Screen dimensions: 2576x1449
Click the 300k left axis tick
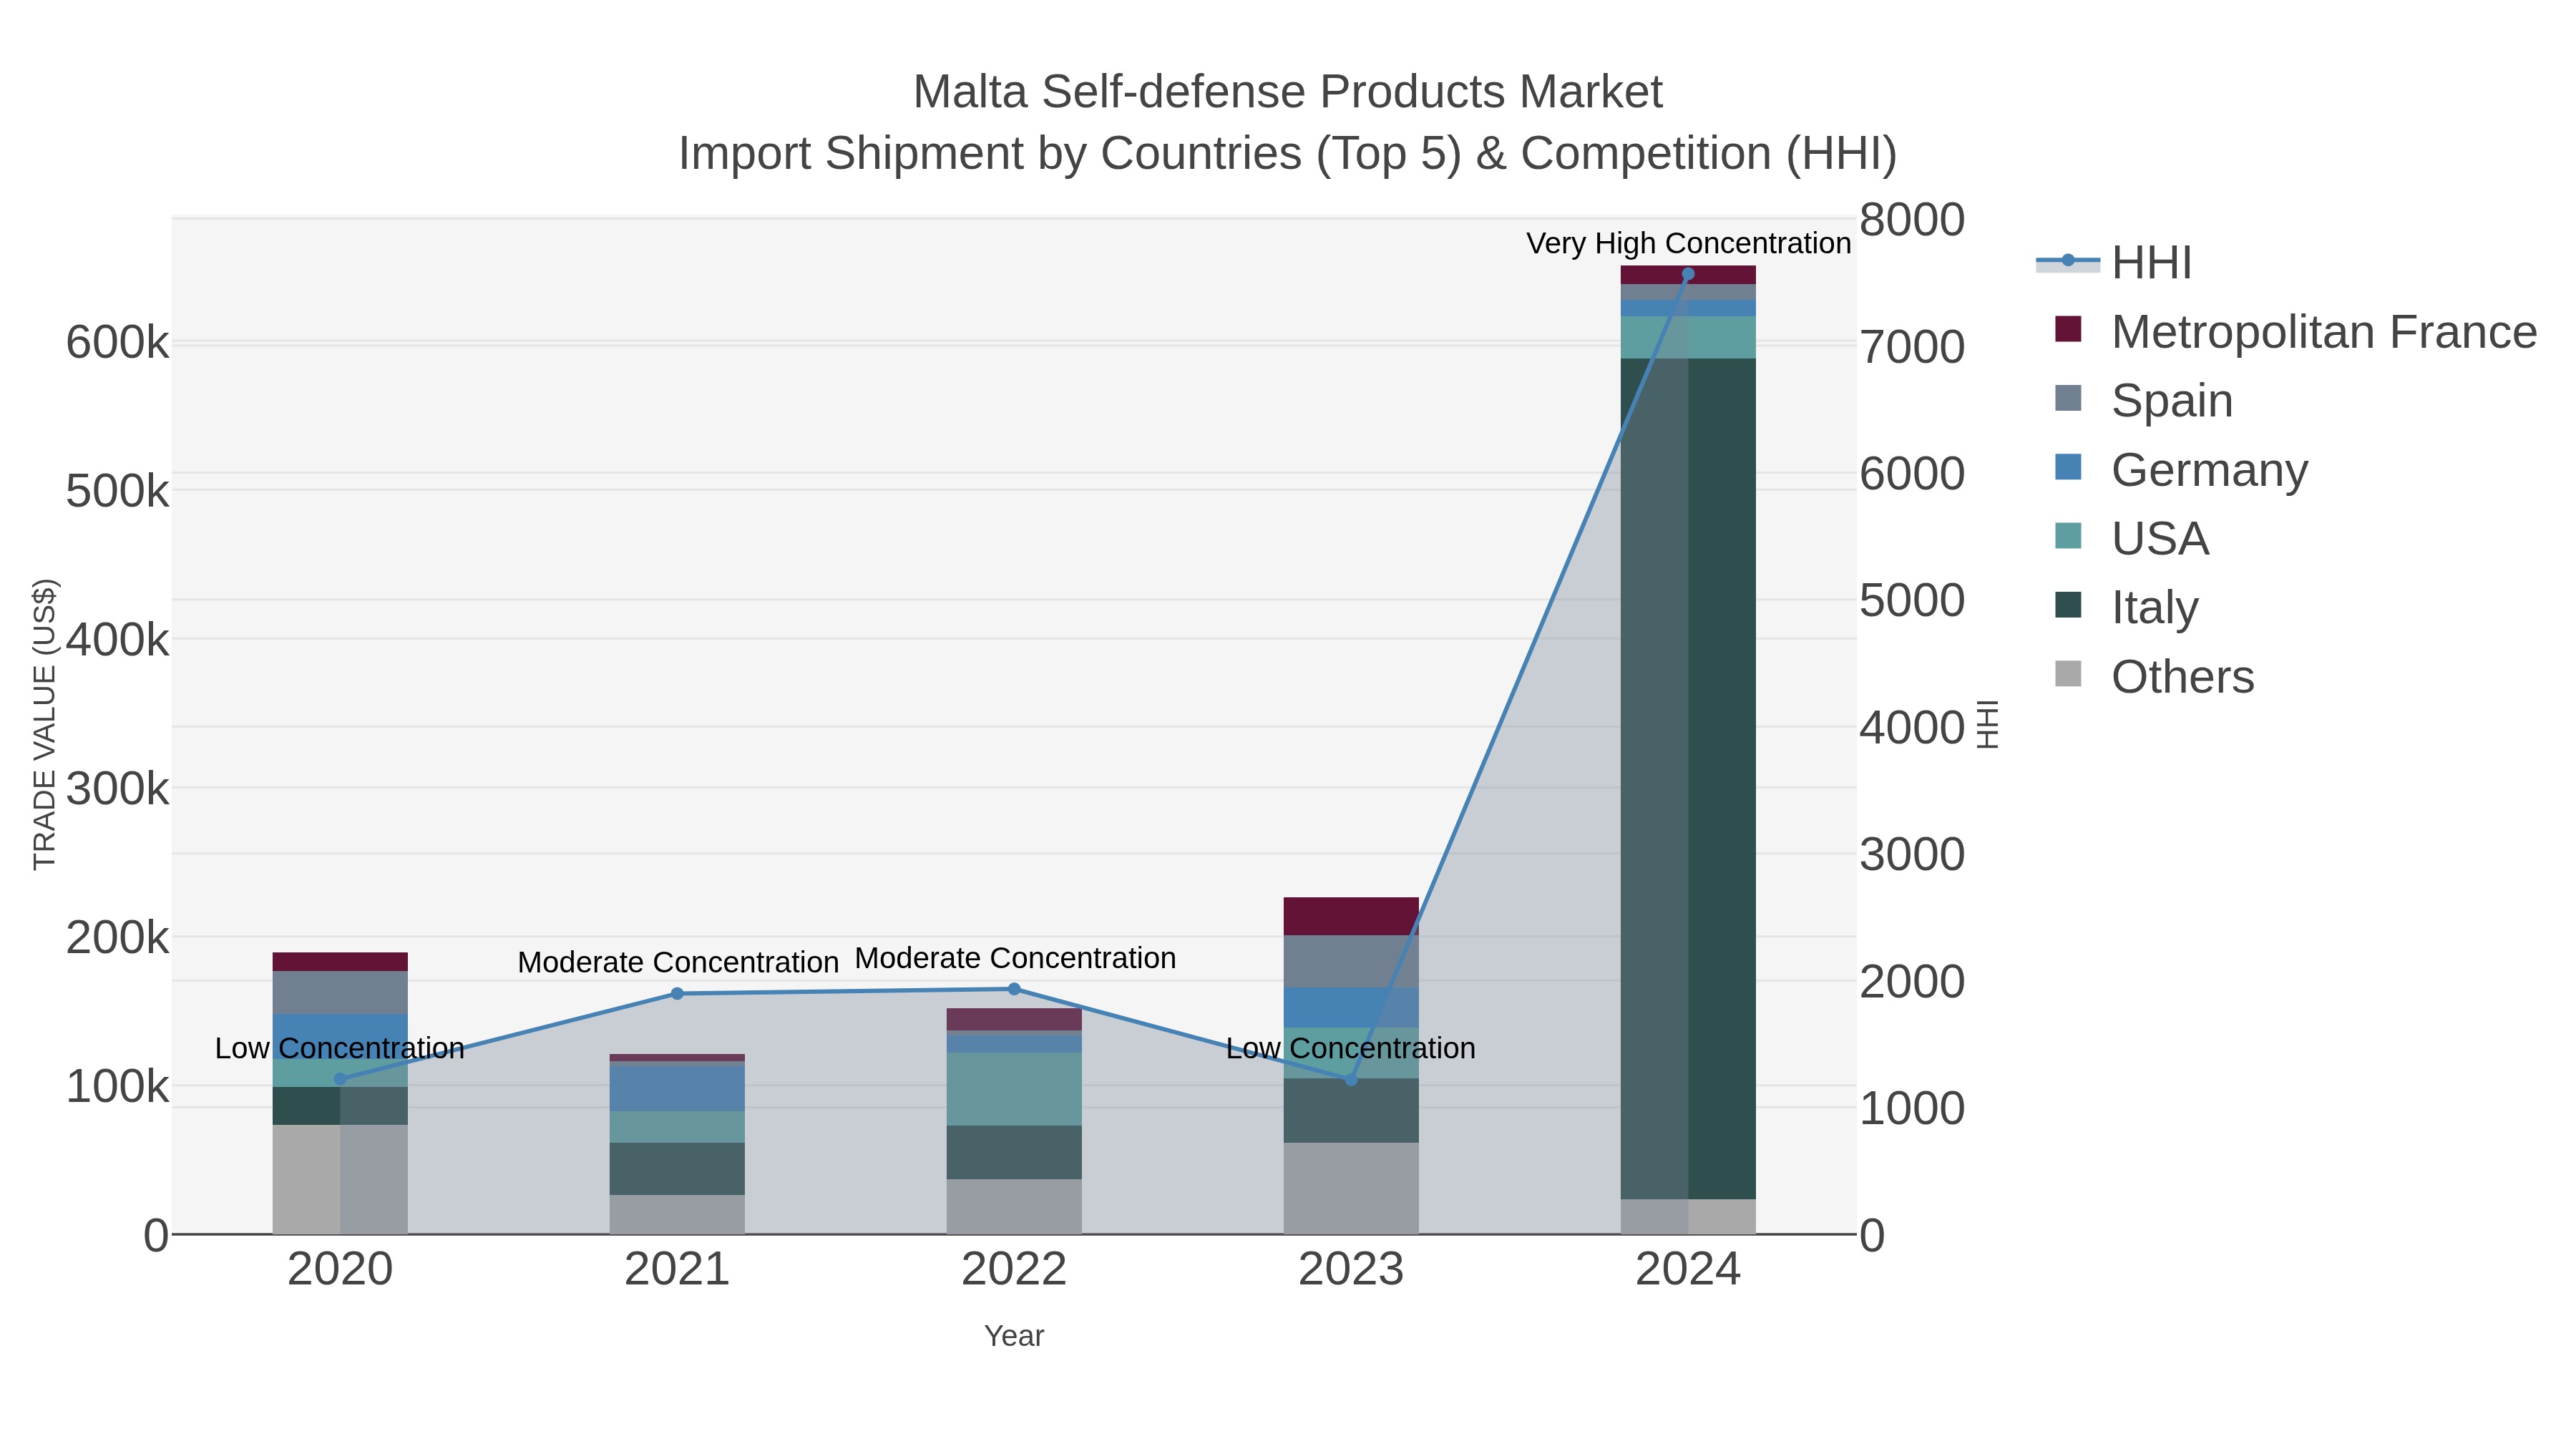point(117,789)
